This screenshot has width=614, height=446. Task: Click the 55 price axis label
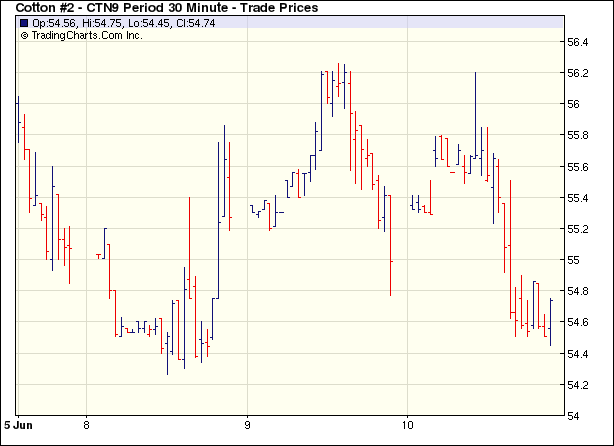pyautogui.click(x=574, y=260)
